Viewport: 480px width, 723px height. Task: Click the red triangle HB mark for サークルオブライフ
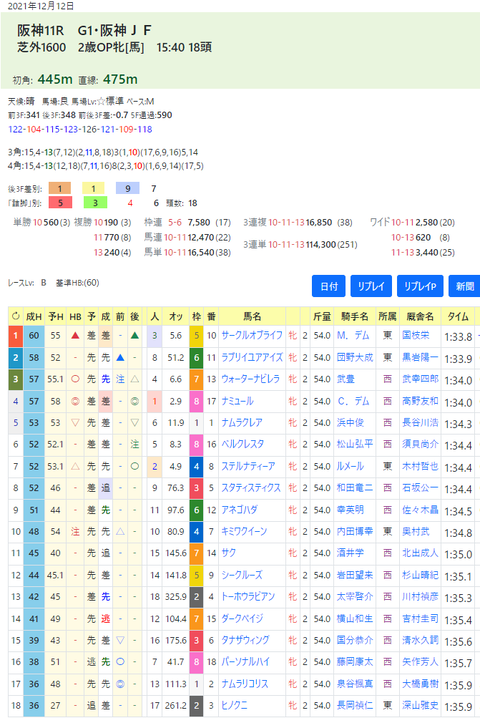(x=75, y=335)
